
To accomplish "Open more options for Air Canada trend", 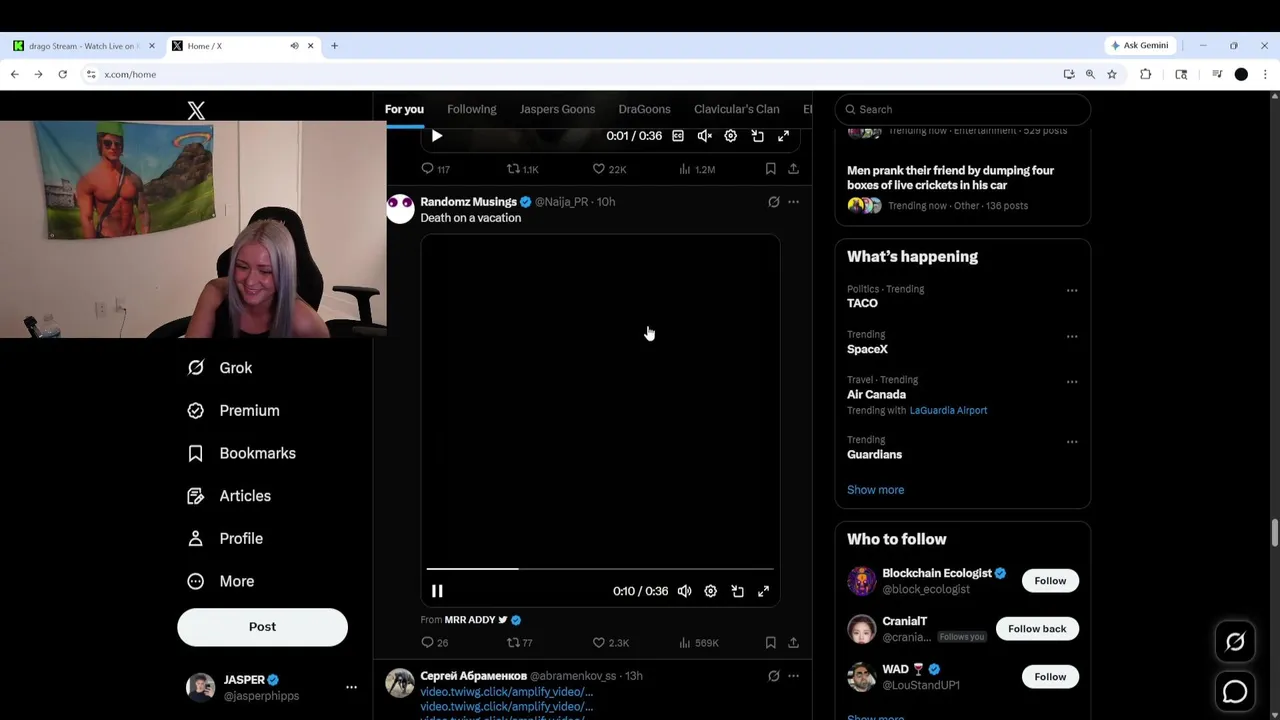I will pyautogui.click(x=1072, y=382).
